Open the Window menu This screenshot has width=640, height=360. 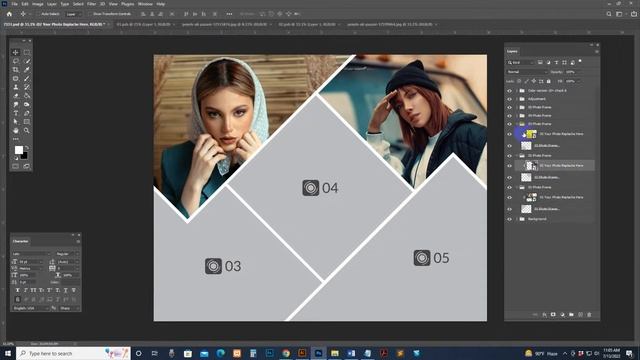[x=145, y=4]
